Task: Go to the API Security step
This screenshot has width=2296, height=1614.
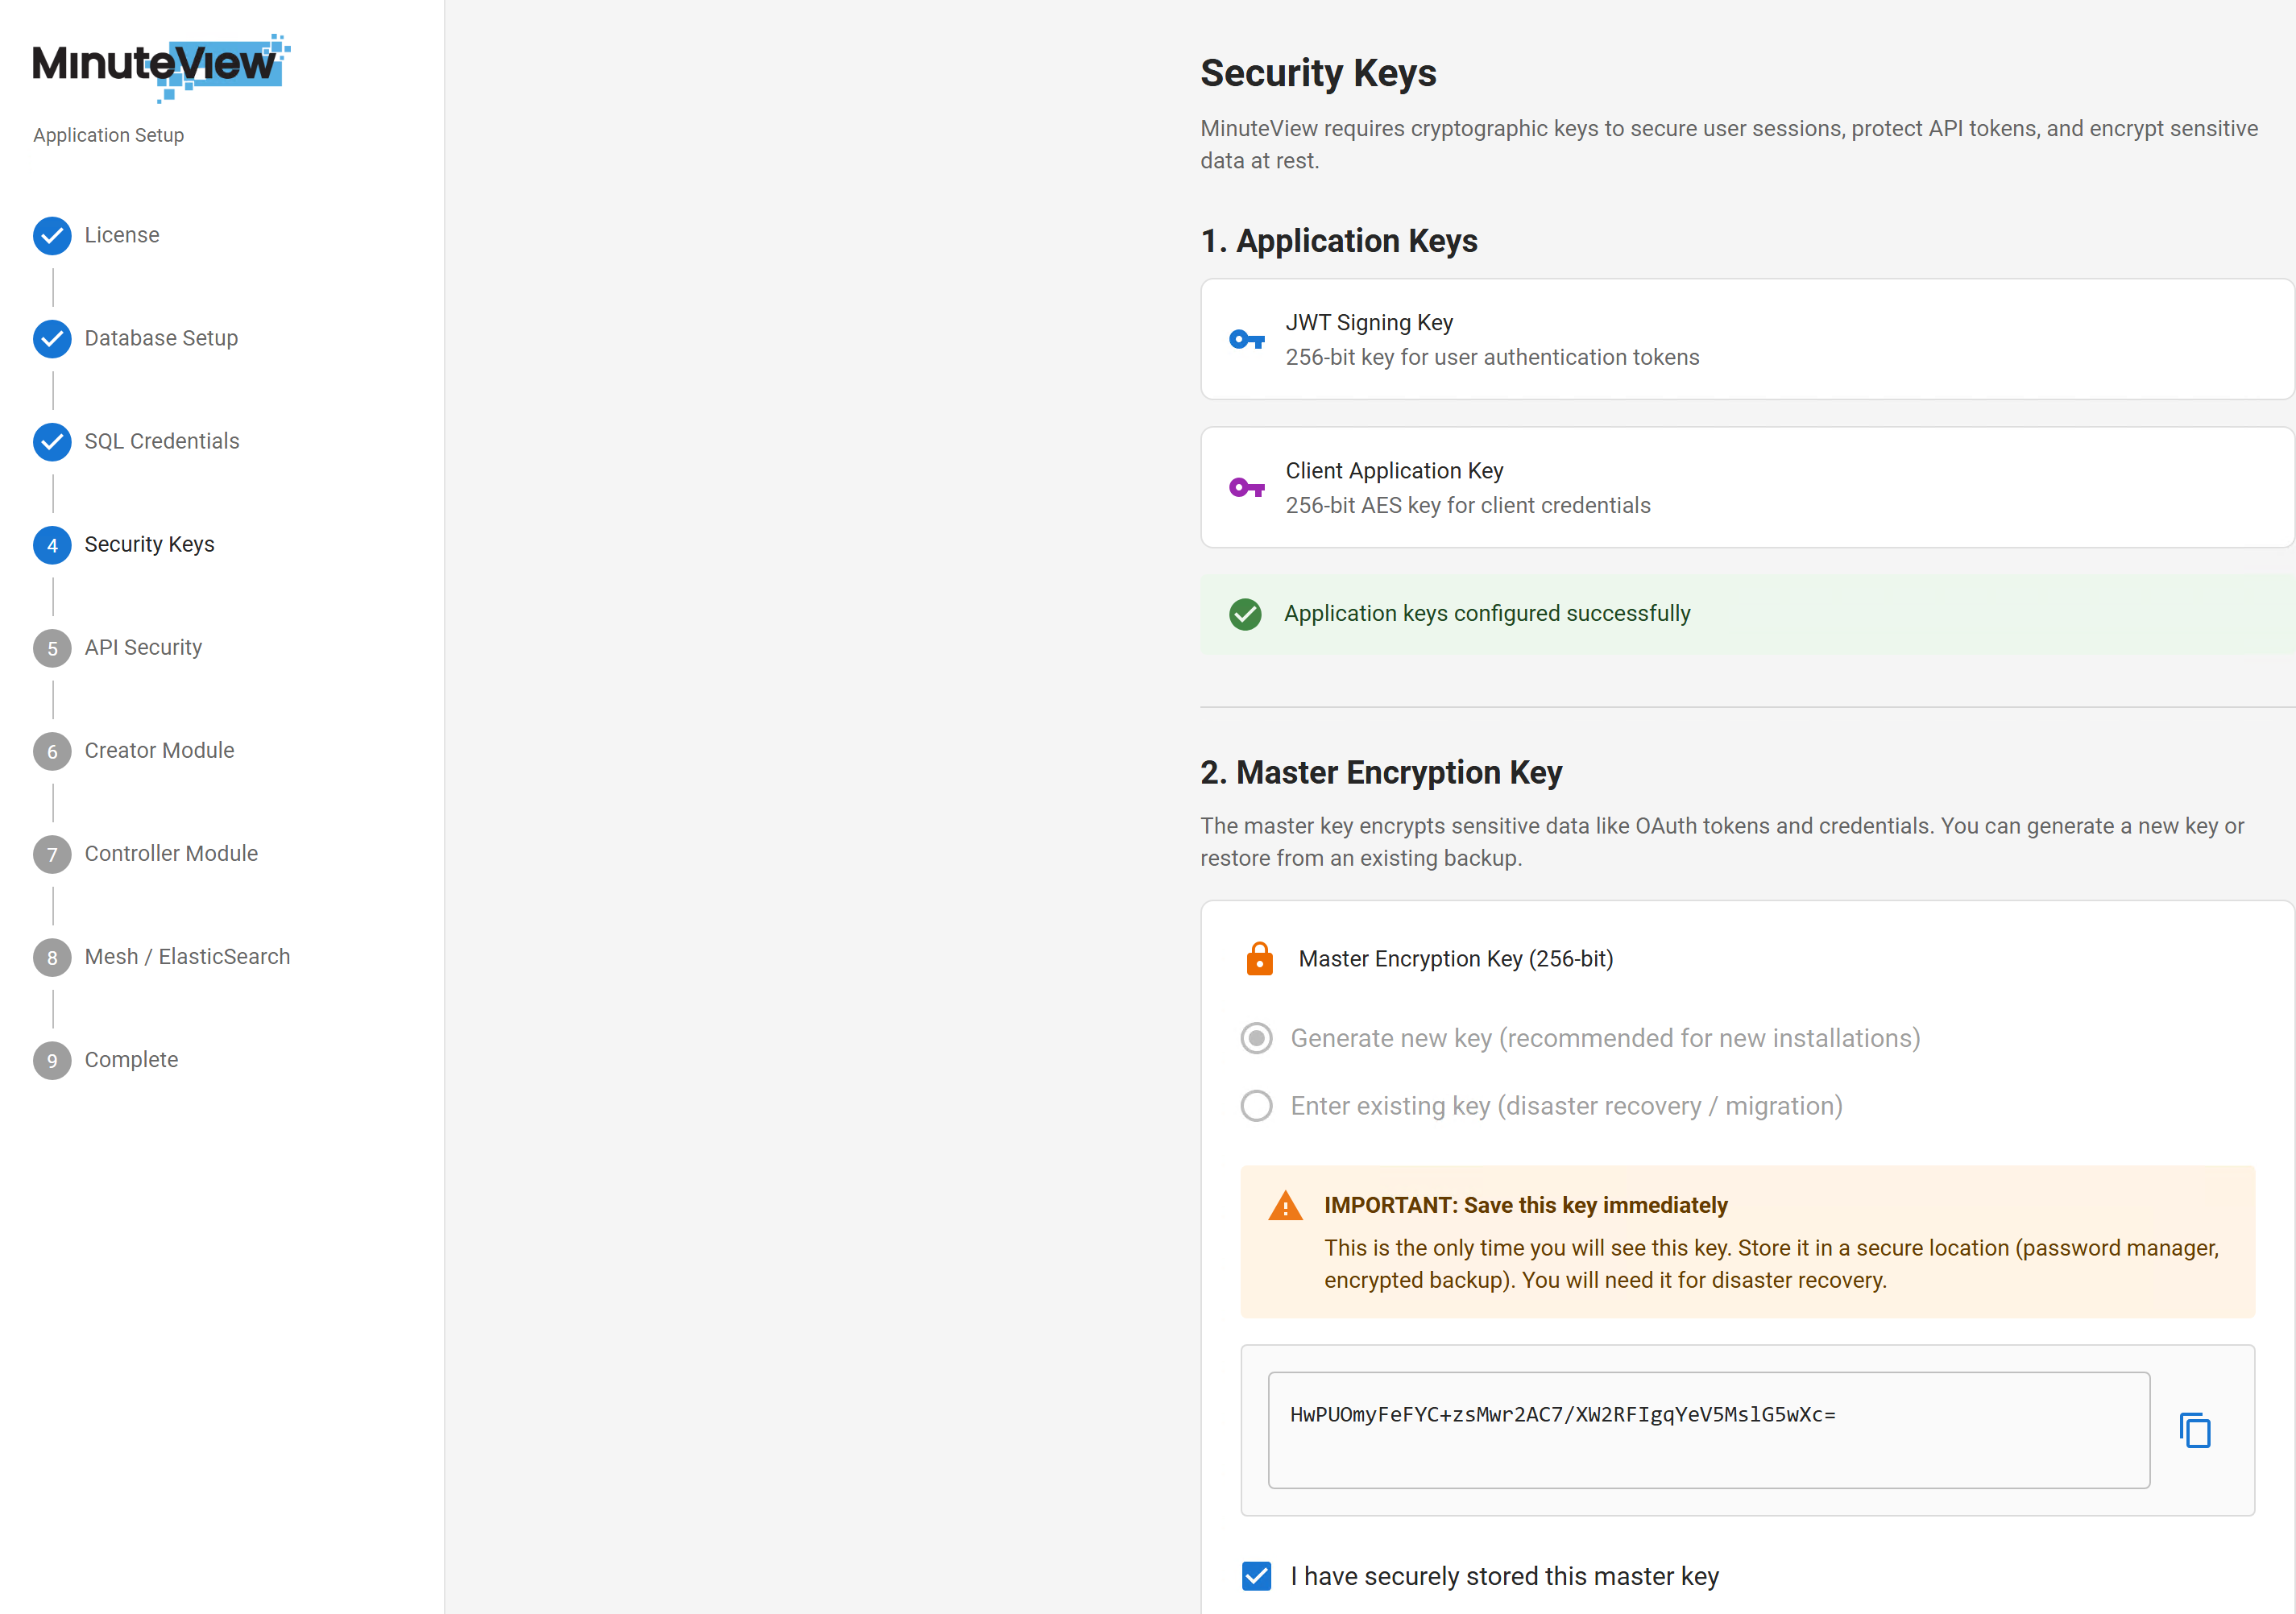Action: (143, 648)
